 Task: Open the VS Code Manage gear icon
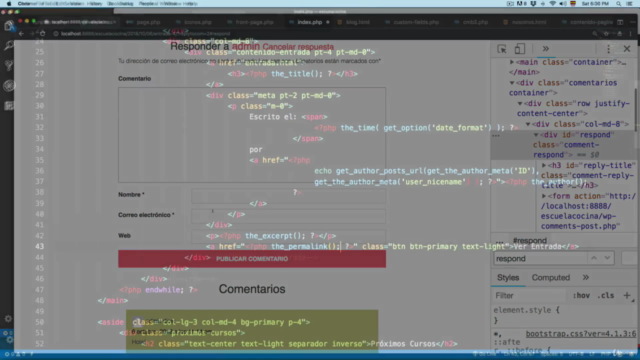8,318
